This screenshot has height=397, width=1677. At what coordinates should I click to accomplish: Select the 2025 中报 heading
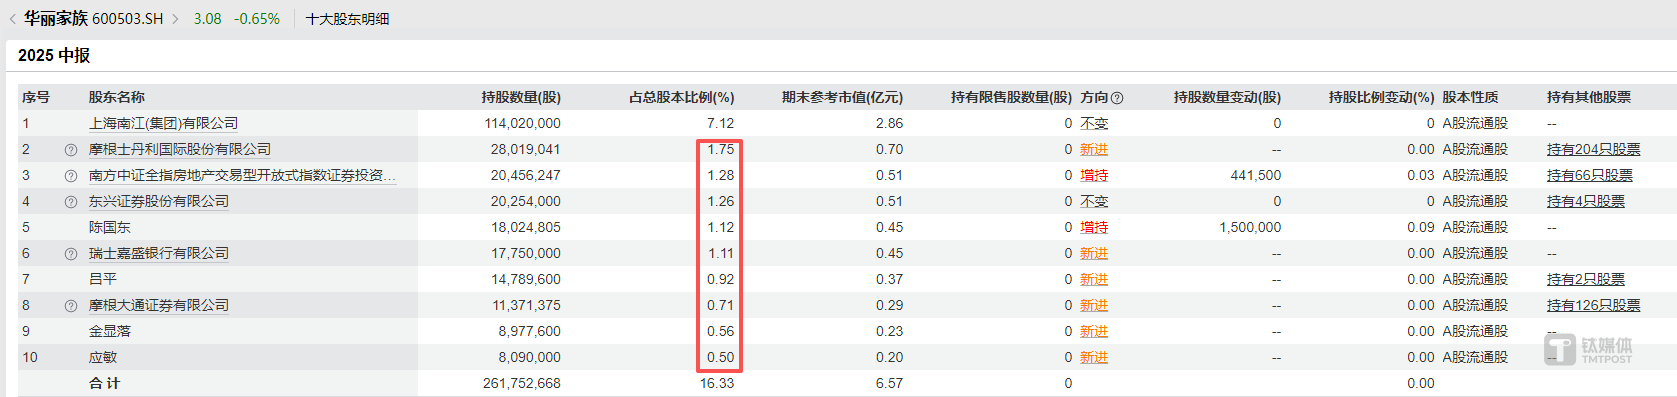click(x=54, y=55)
